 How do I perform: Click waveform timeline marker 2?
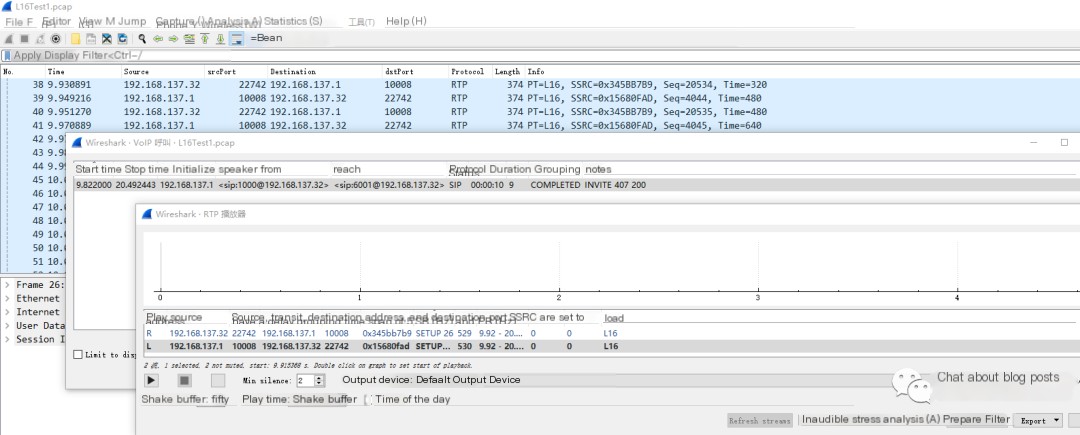pos(559,297)
